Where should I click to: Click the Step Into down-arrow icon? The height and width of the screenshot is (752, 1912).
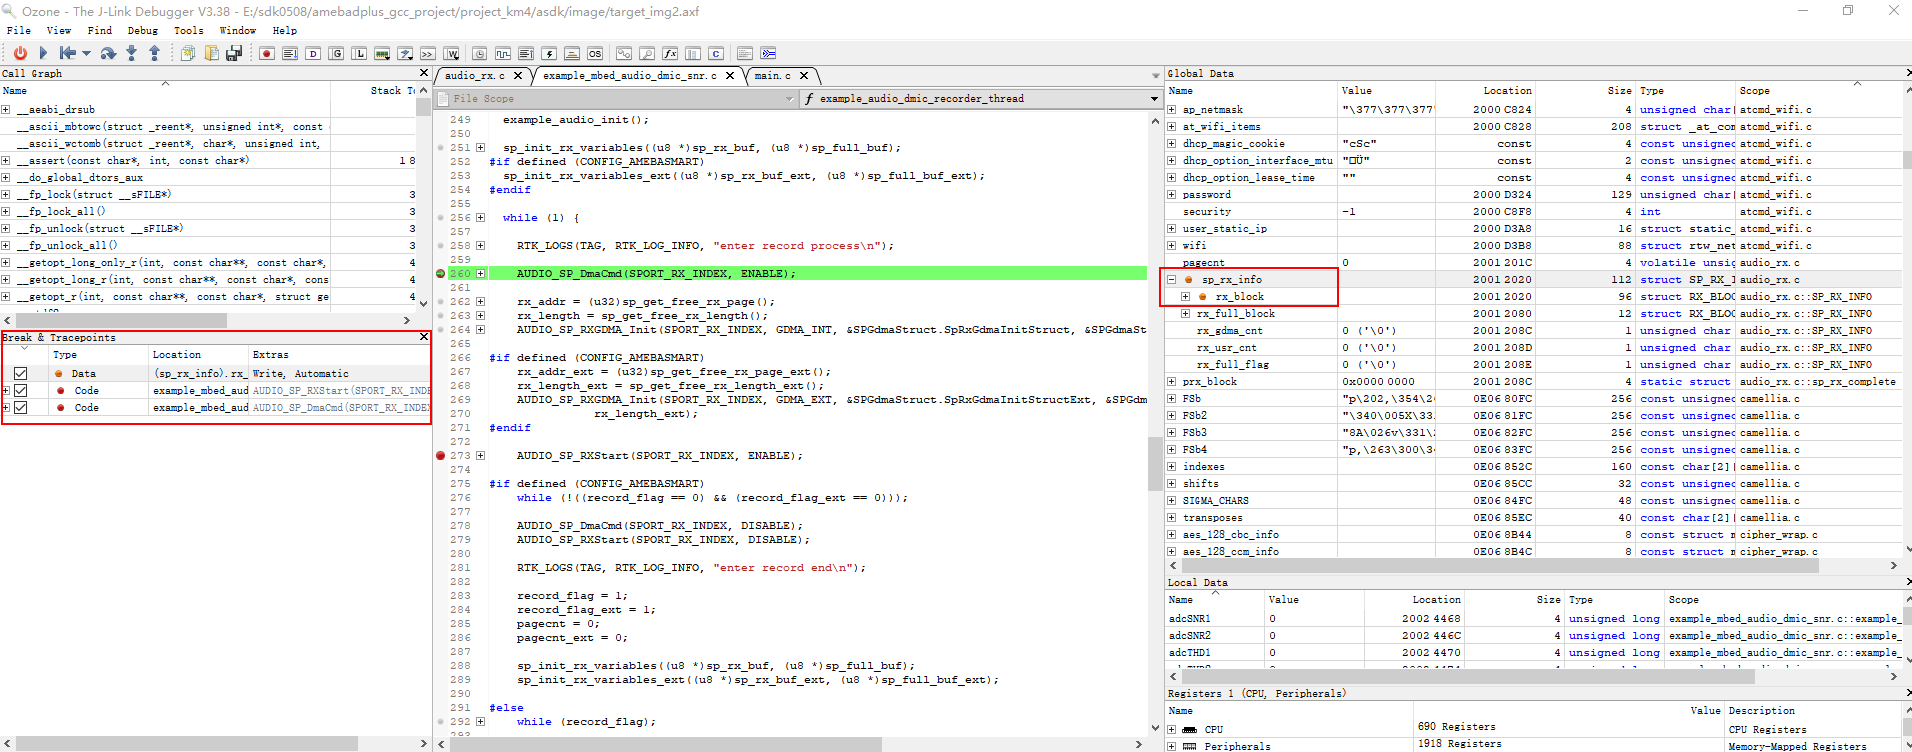click(131, 53)
